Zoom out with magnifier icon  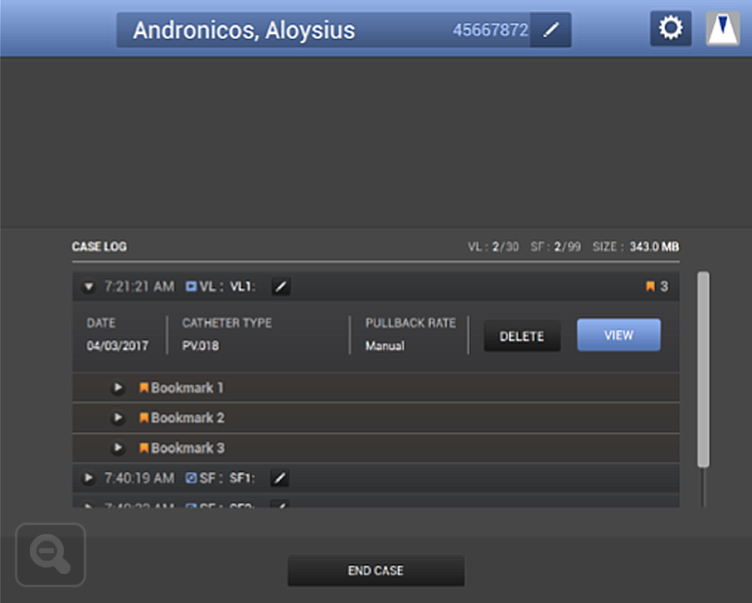click(x=50, y=555)
